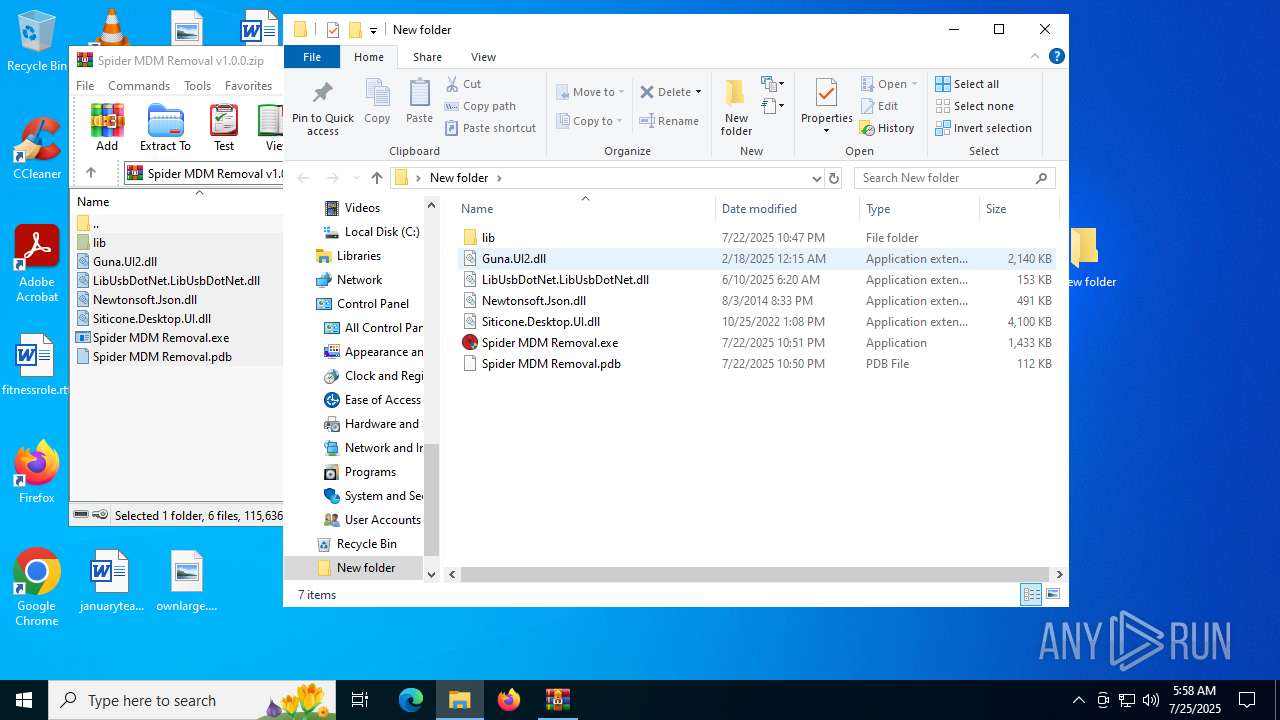Select Control Panel in navigation pane
This screenshot has height=720, width=1280.
(x=372, y=304)
